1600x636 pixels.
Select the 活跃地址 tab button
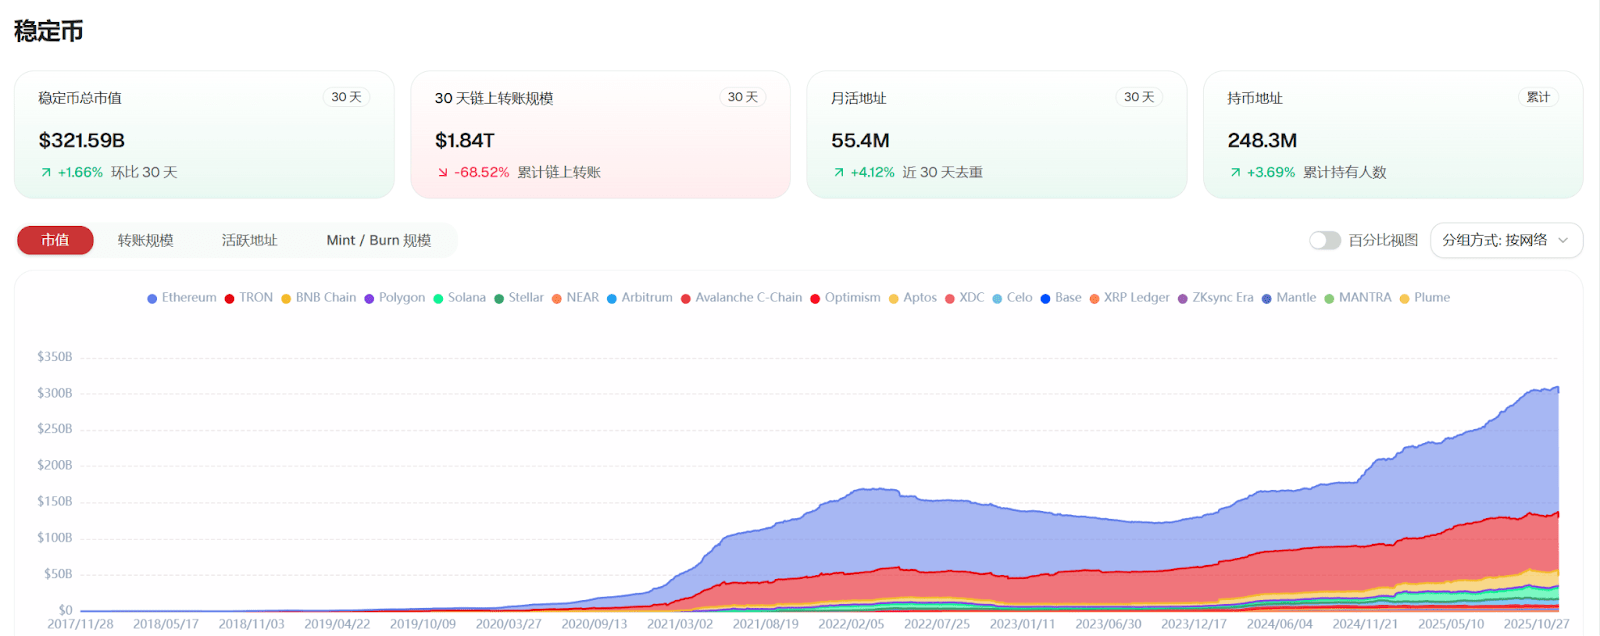tap(250, 240)
